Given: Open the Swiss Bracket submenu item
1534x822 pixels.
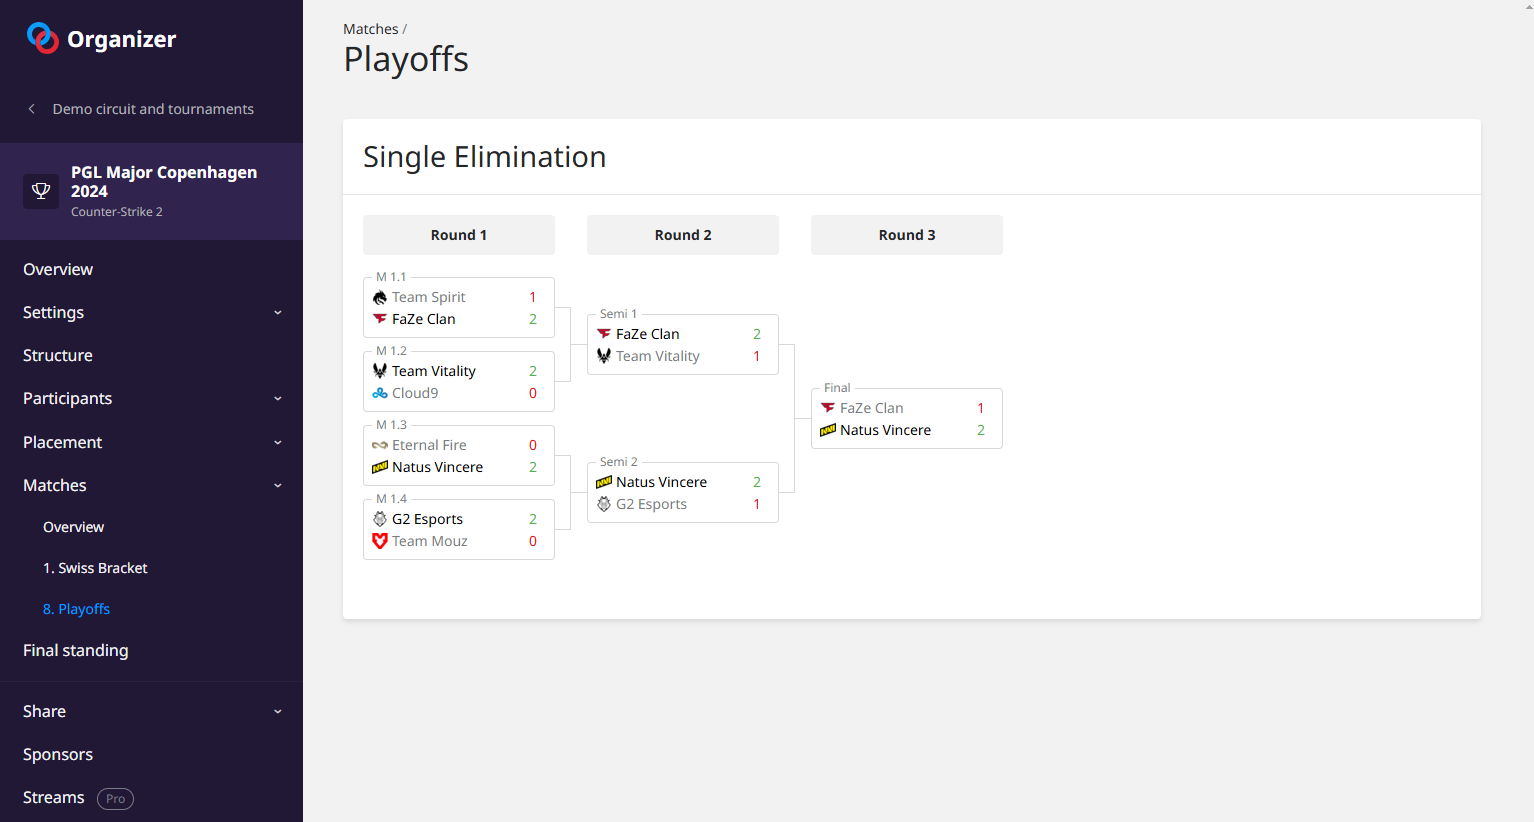Looking at the screenshot, I should tap(95, 568).
